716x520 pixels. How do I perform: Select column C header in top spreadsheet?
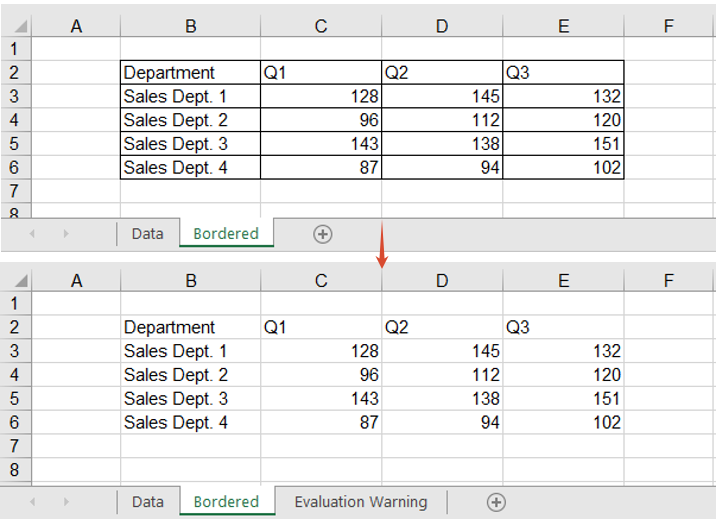321,26
